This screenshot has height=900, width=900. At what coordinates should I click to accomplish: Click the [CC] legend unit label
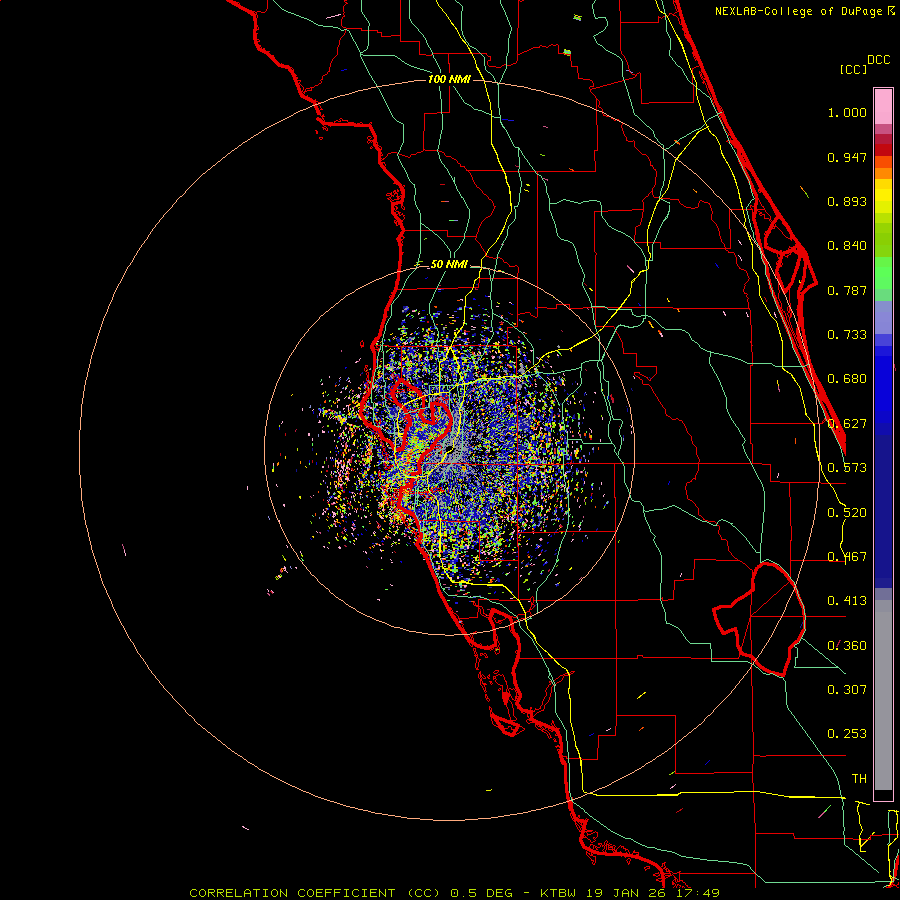pyautogui.click(x=853, y=69)
